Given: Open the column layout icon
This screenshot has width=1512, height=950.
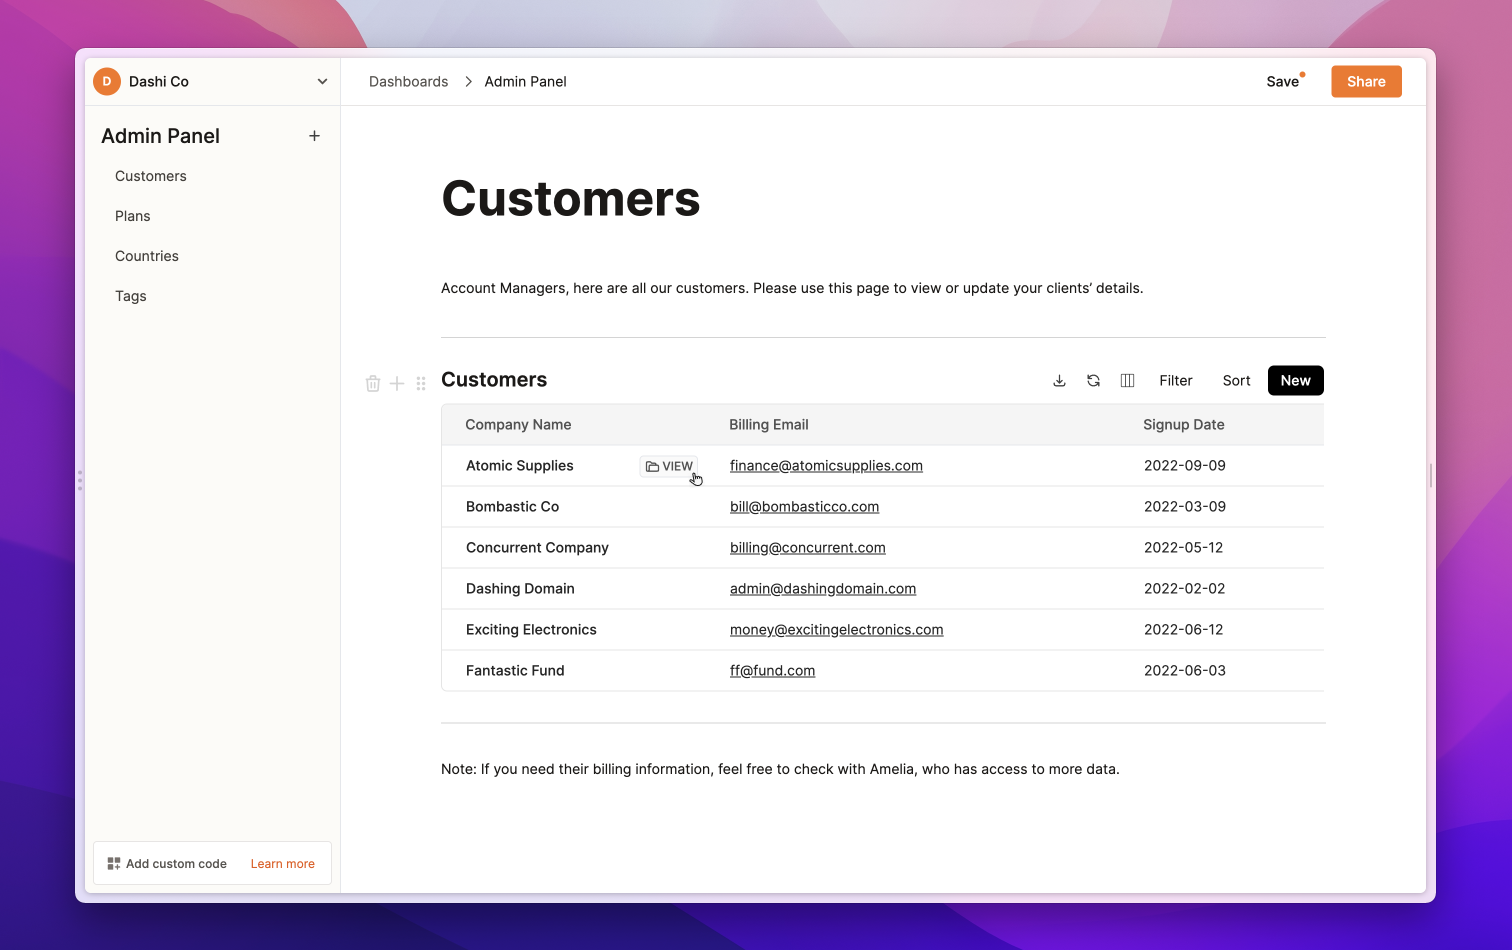Looking at the screenshot, I should tap(1127, 381).
